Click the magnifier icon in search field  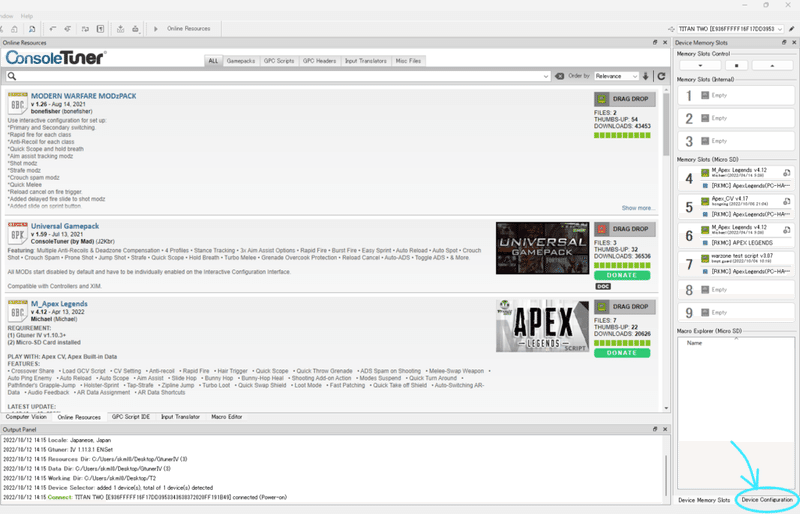(12, 76)
